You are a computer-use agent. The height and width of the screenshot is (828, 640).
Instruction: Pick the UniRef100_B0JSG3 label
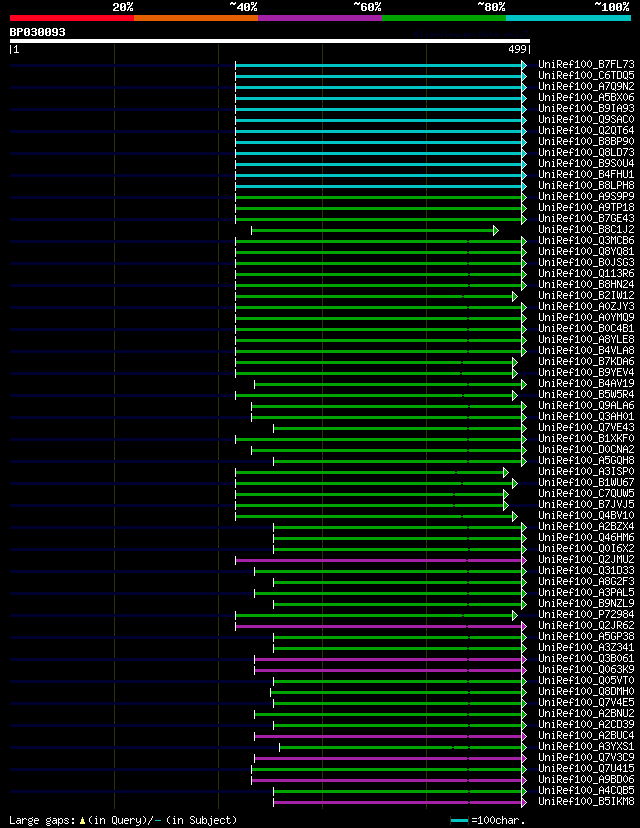(586, 262)
